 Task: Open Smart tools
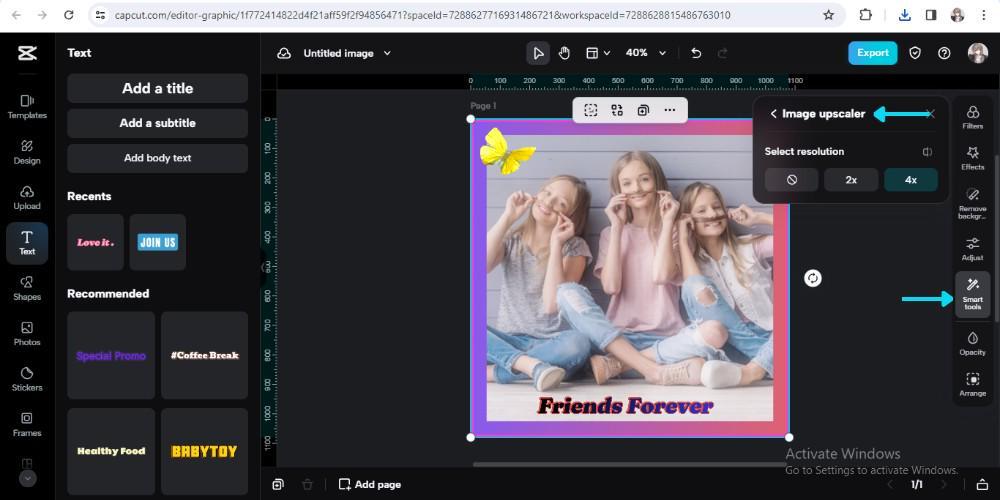tap(973, 295)
